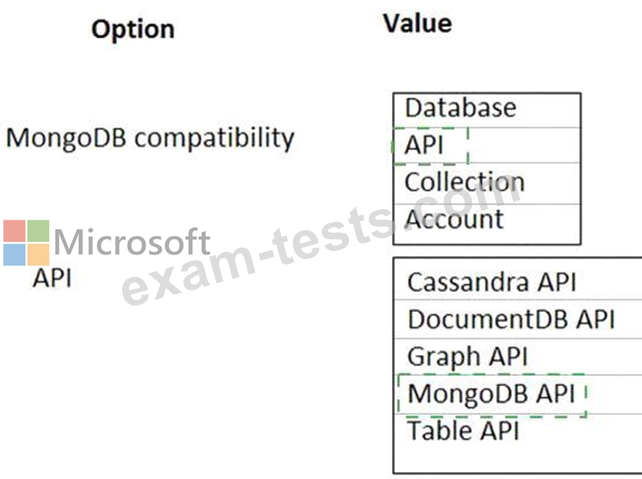Choose the Table API entry
Viewport: 642px width, 479px height.
(x=518, y=431)
